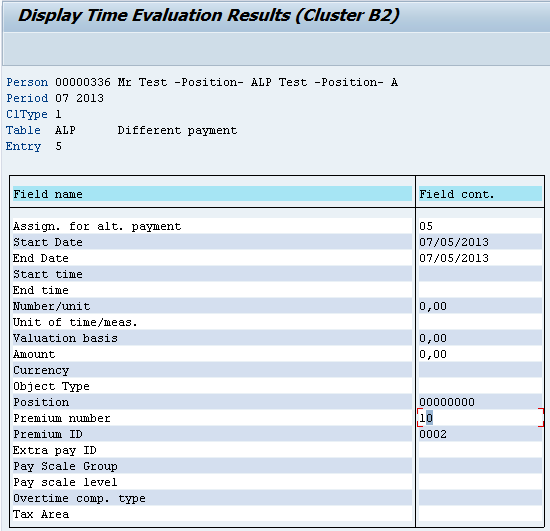Viewport: 550px width, 531px height.
Task: Select the Premium ID value 0002
Action: tap(433, 434)
